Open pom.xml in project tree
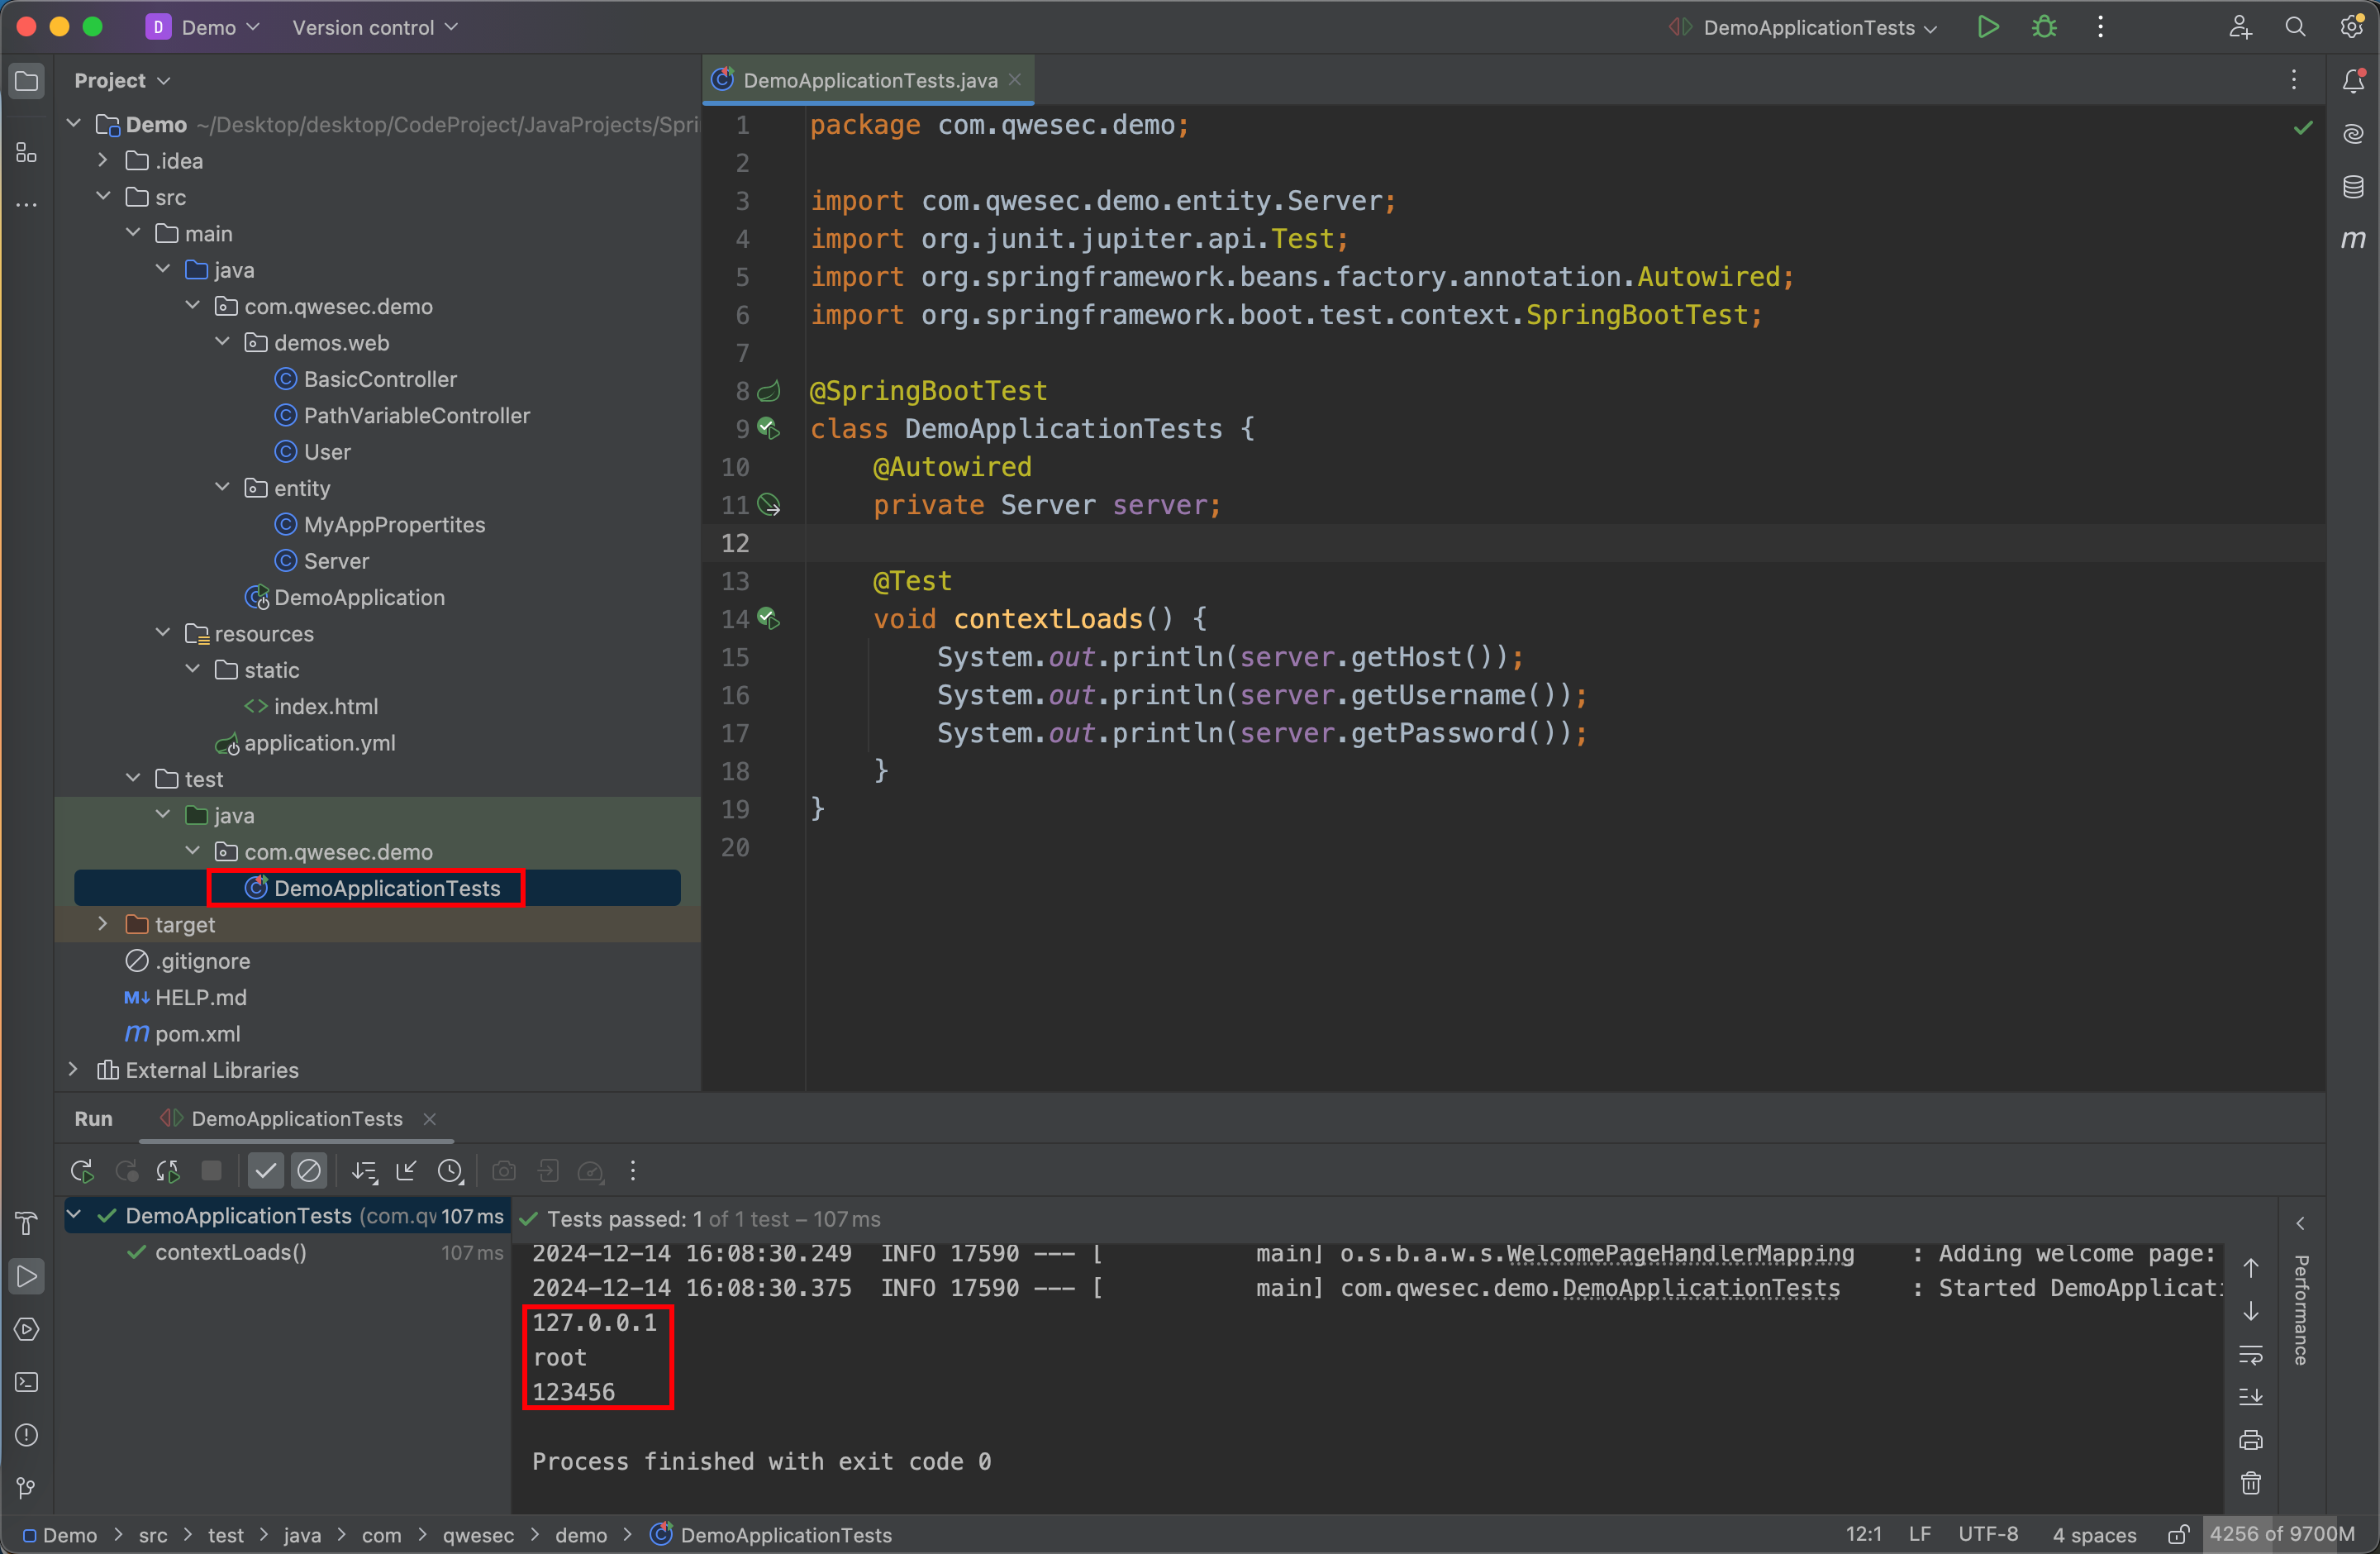Image resolution: width=2380 pixels, height=1554 pixels. click(197, 1033)
